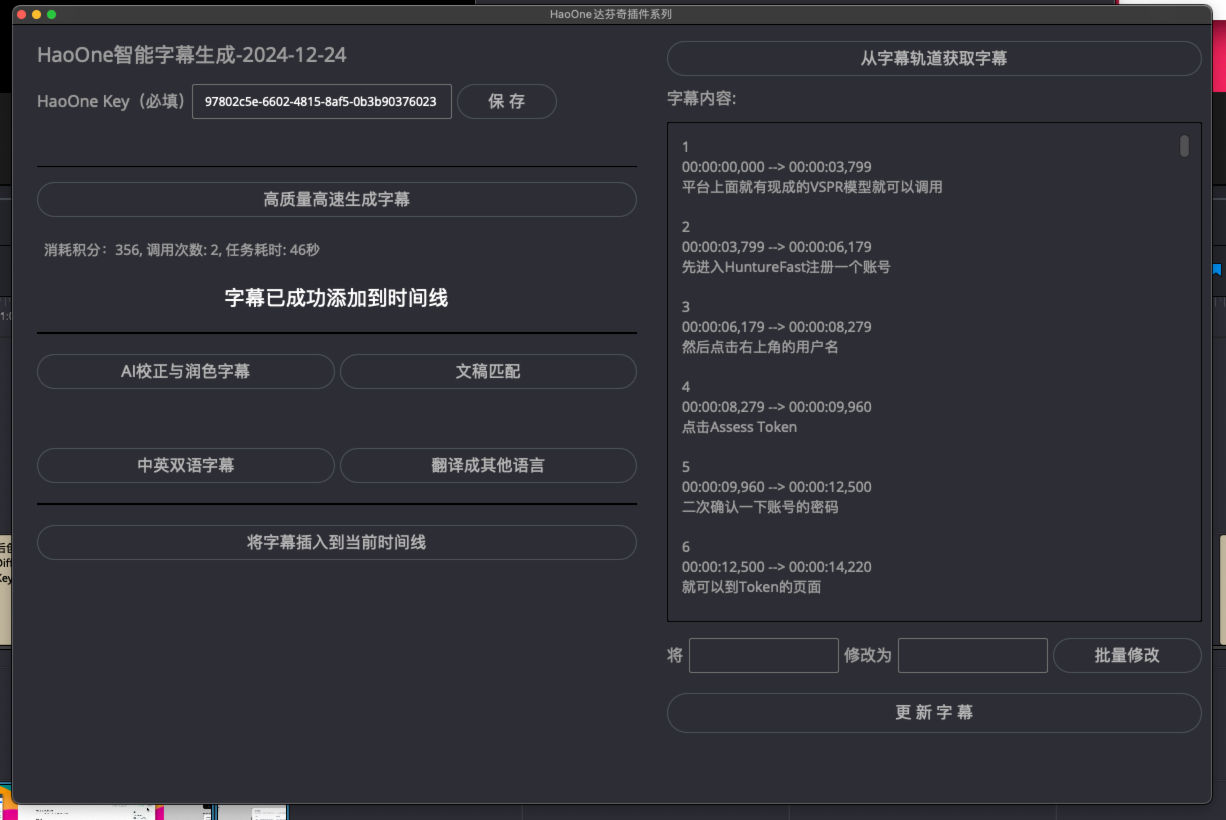Click subtitle line 二次确认一下账号的密码
This screenshot has width=1226, height=820.
coord(760,507)
